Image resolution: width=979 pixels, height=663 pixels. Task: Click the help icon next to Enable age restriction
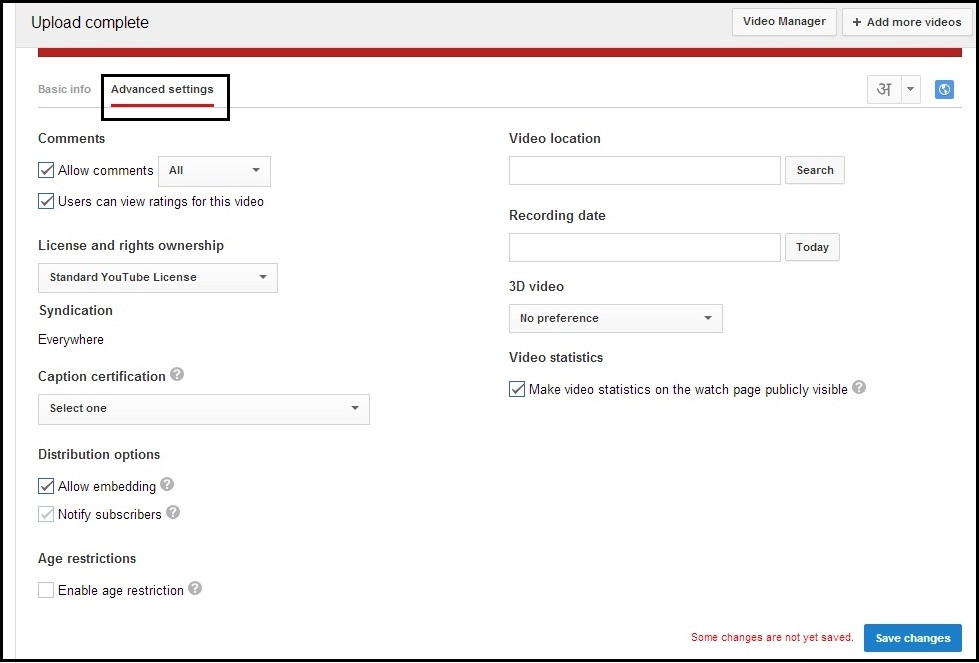pos(196,590)
